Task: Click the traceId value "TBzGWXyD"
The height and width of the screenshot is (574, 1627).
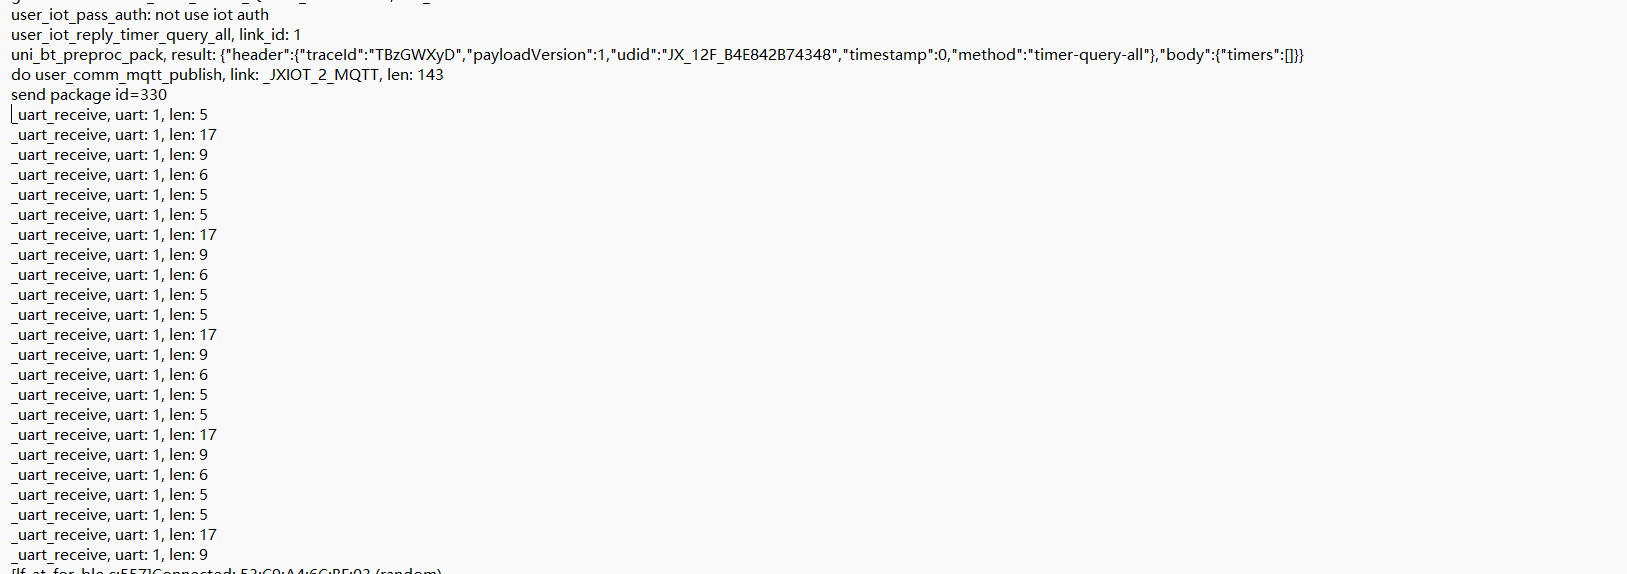Action: pos(417,55)
